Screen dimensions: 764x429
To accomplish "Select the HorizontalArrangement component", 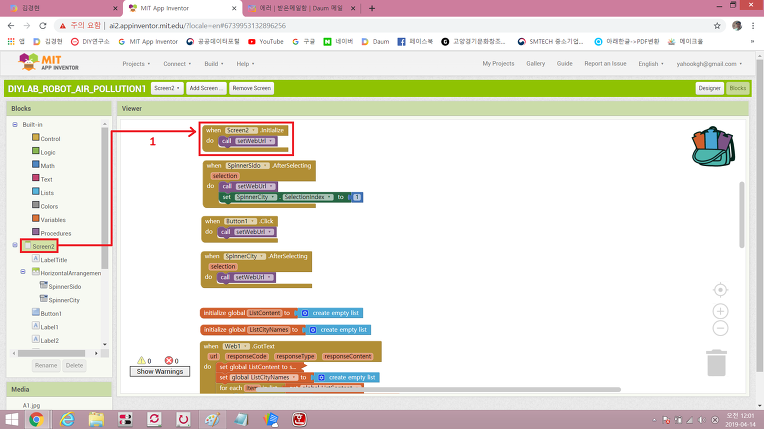I will click(x=66, y=273).
